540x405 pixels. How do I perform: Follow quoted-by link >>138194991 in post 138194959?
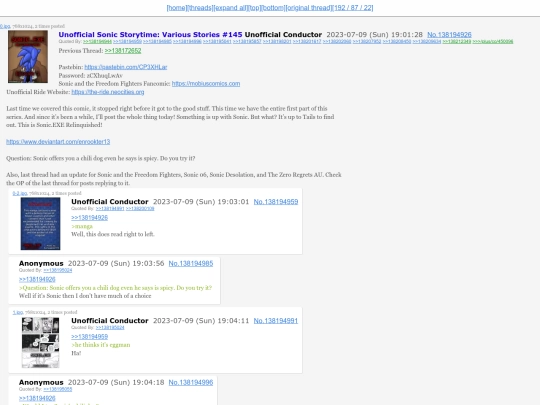pos(110,209)
